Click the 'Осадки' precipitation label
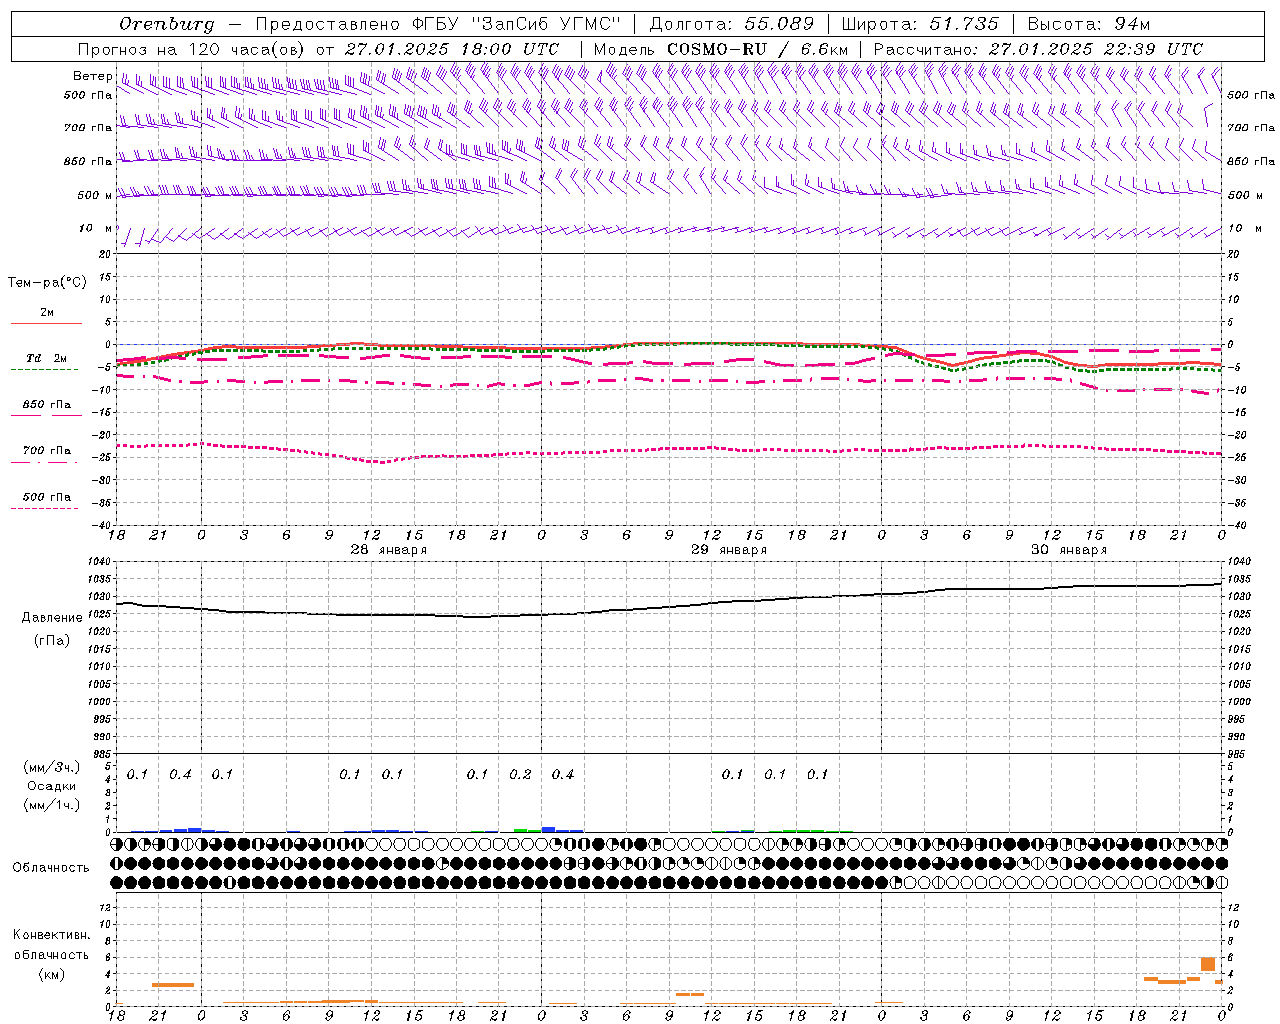 [52, 786]
